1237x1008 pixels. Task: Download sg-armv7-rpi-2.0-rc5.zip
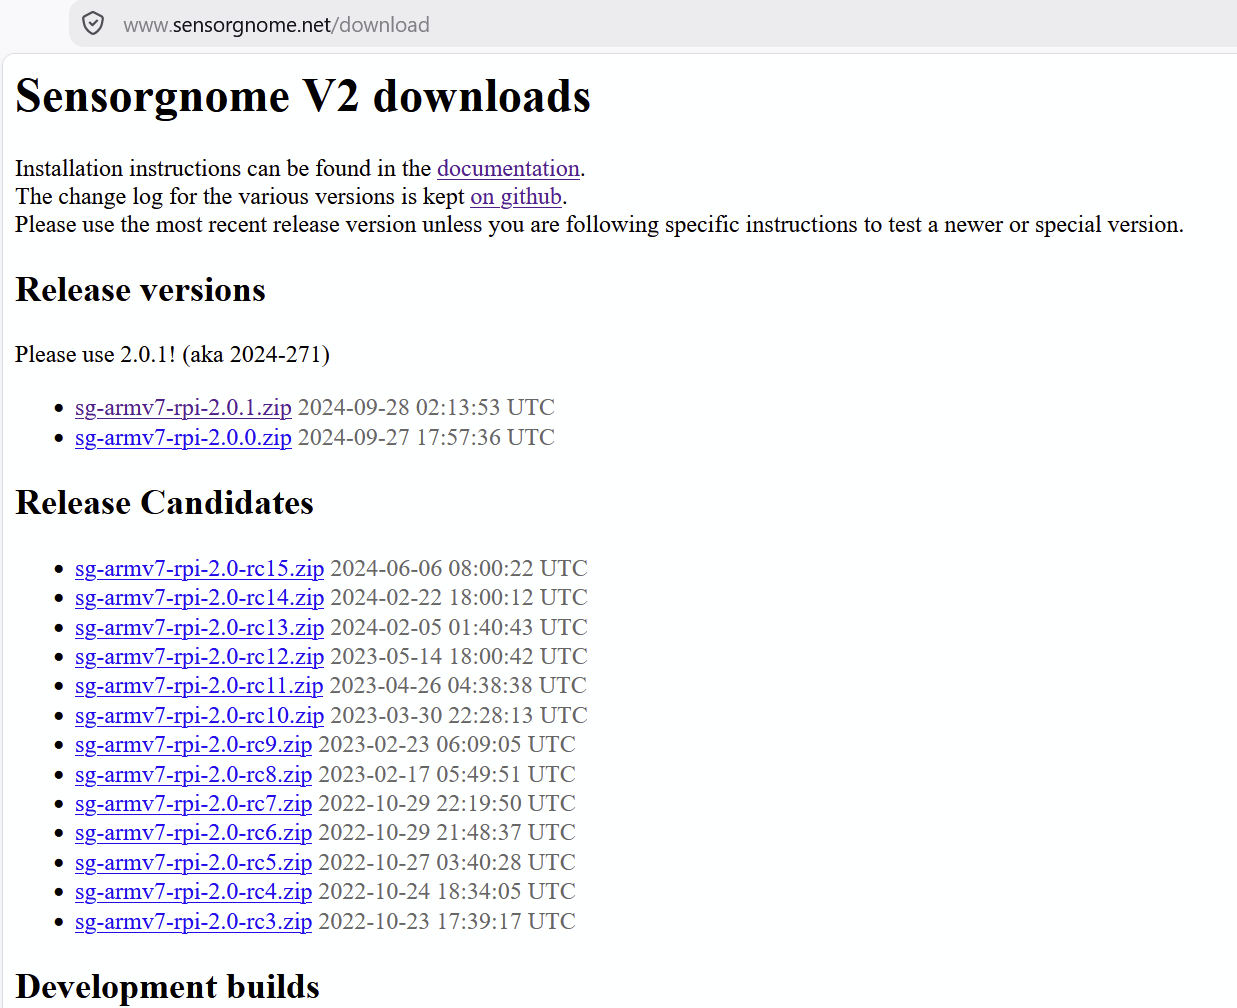tap(193, 862)
